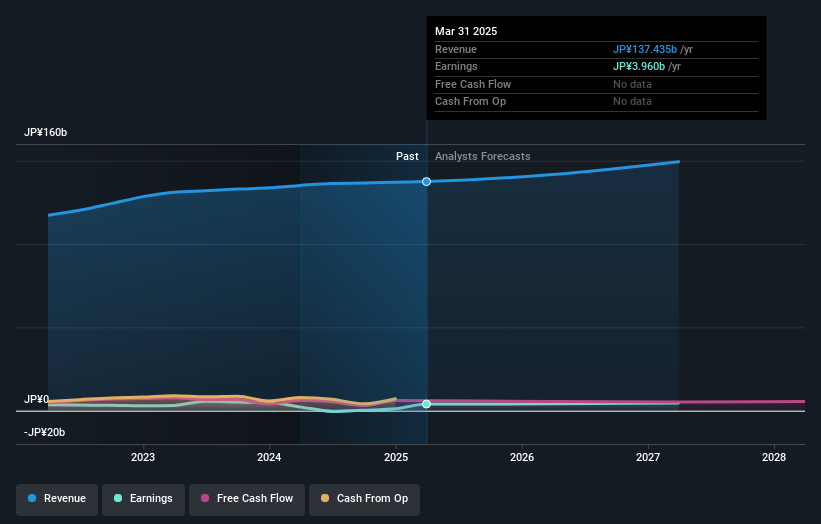Screen dimensions: 821x524
Task: Click the 2023 x-axis label
Action: point(143,458)
